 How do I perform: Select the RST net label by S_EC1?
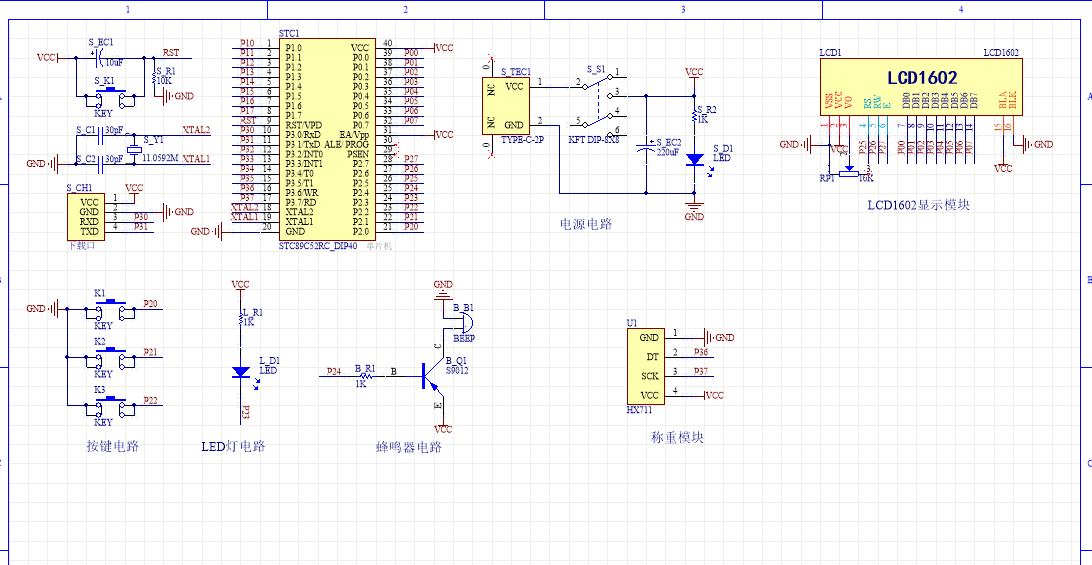(171, 53)
